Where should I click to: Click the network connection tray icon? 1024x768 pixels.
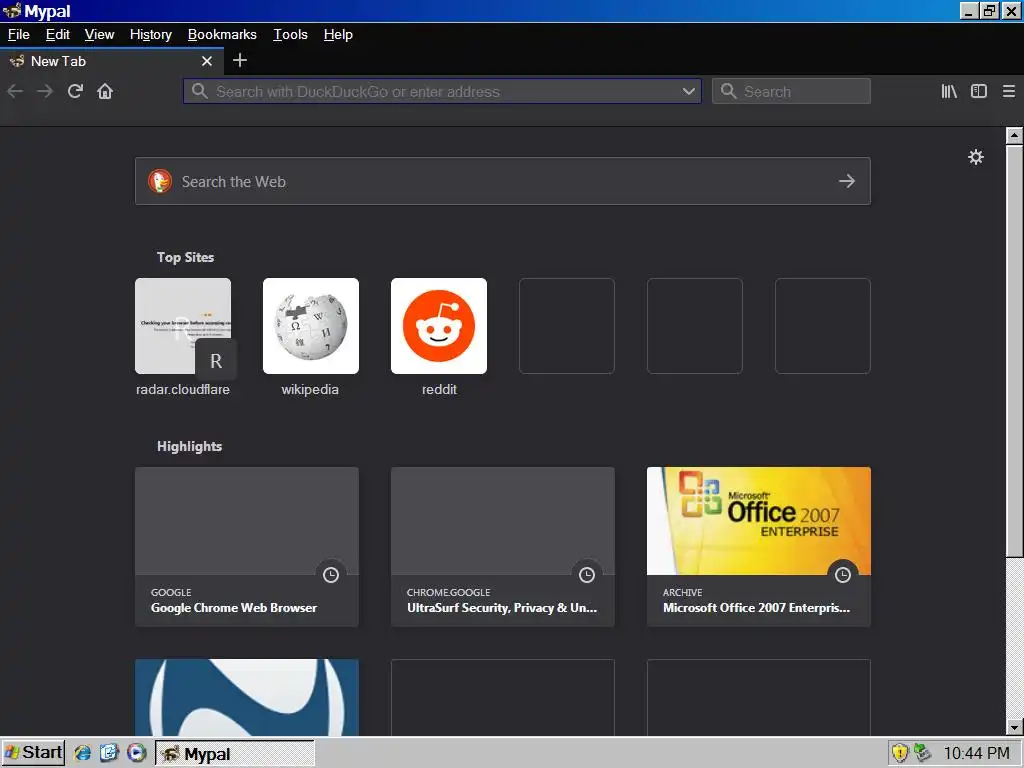coord(922,753)
